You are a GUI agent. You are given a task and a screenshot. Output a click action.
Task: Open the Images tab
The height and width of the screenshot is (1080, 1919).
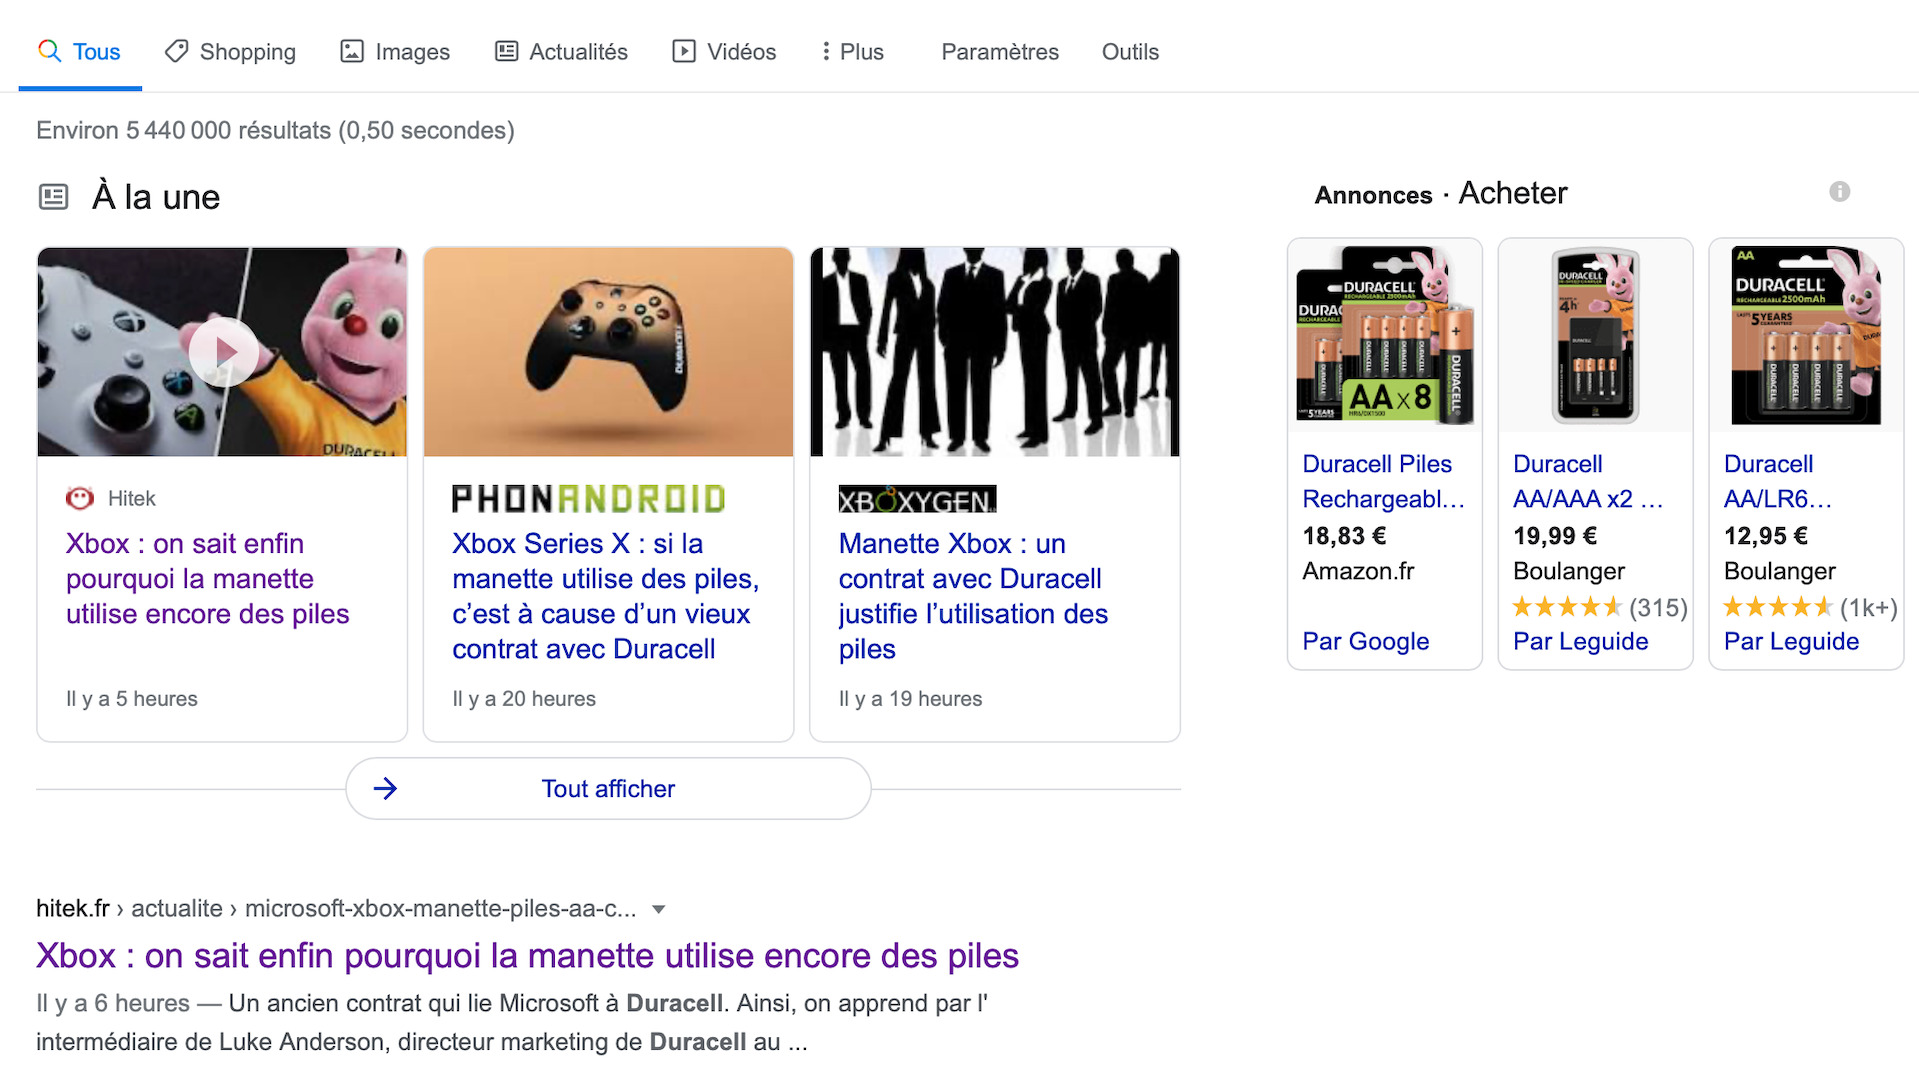point(395,51)
